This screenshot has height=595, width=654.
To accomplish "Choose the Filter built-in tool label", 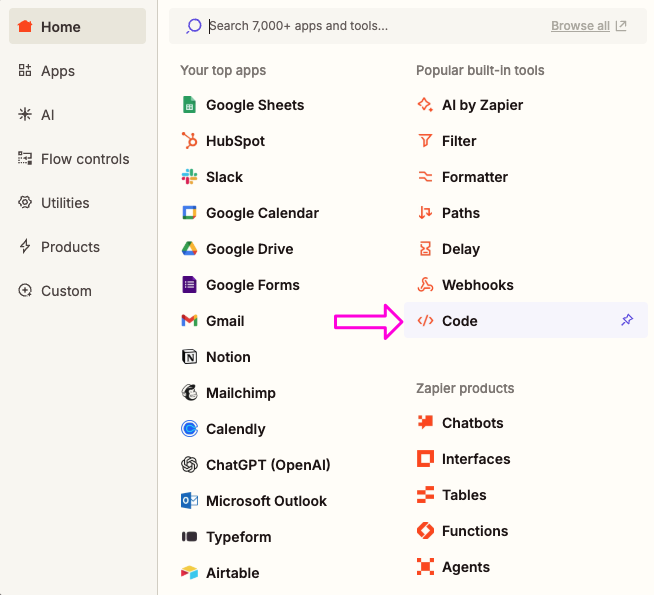I will tap(459, 141).
